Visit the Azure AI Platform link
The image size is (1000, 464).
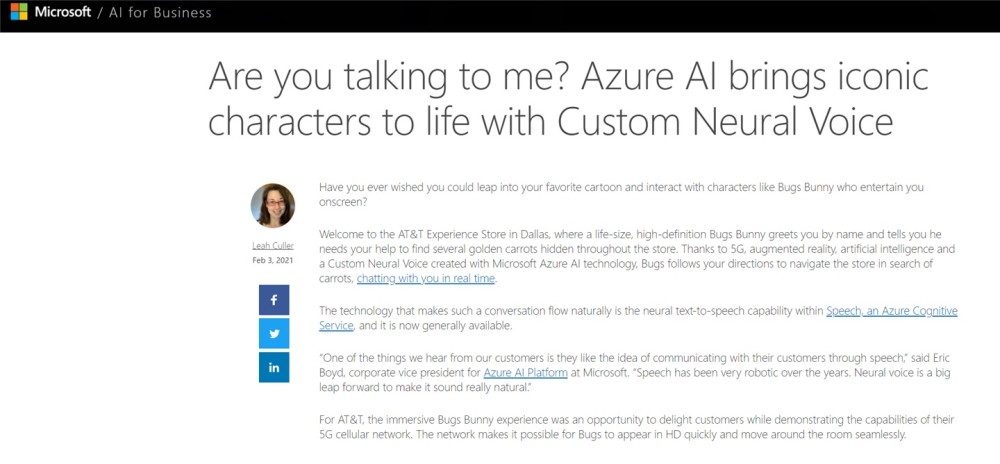pyautogui.click(x=526, y=372)
